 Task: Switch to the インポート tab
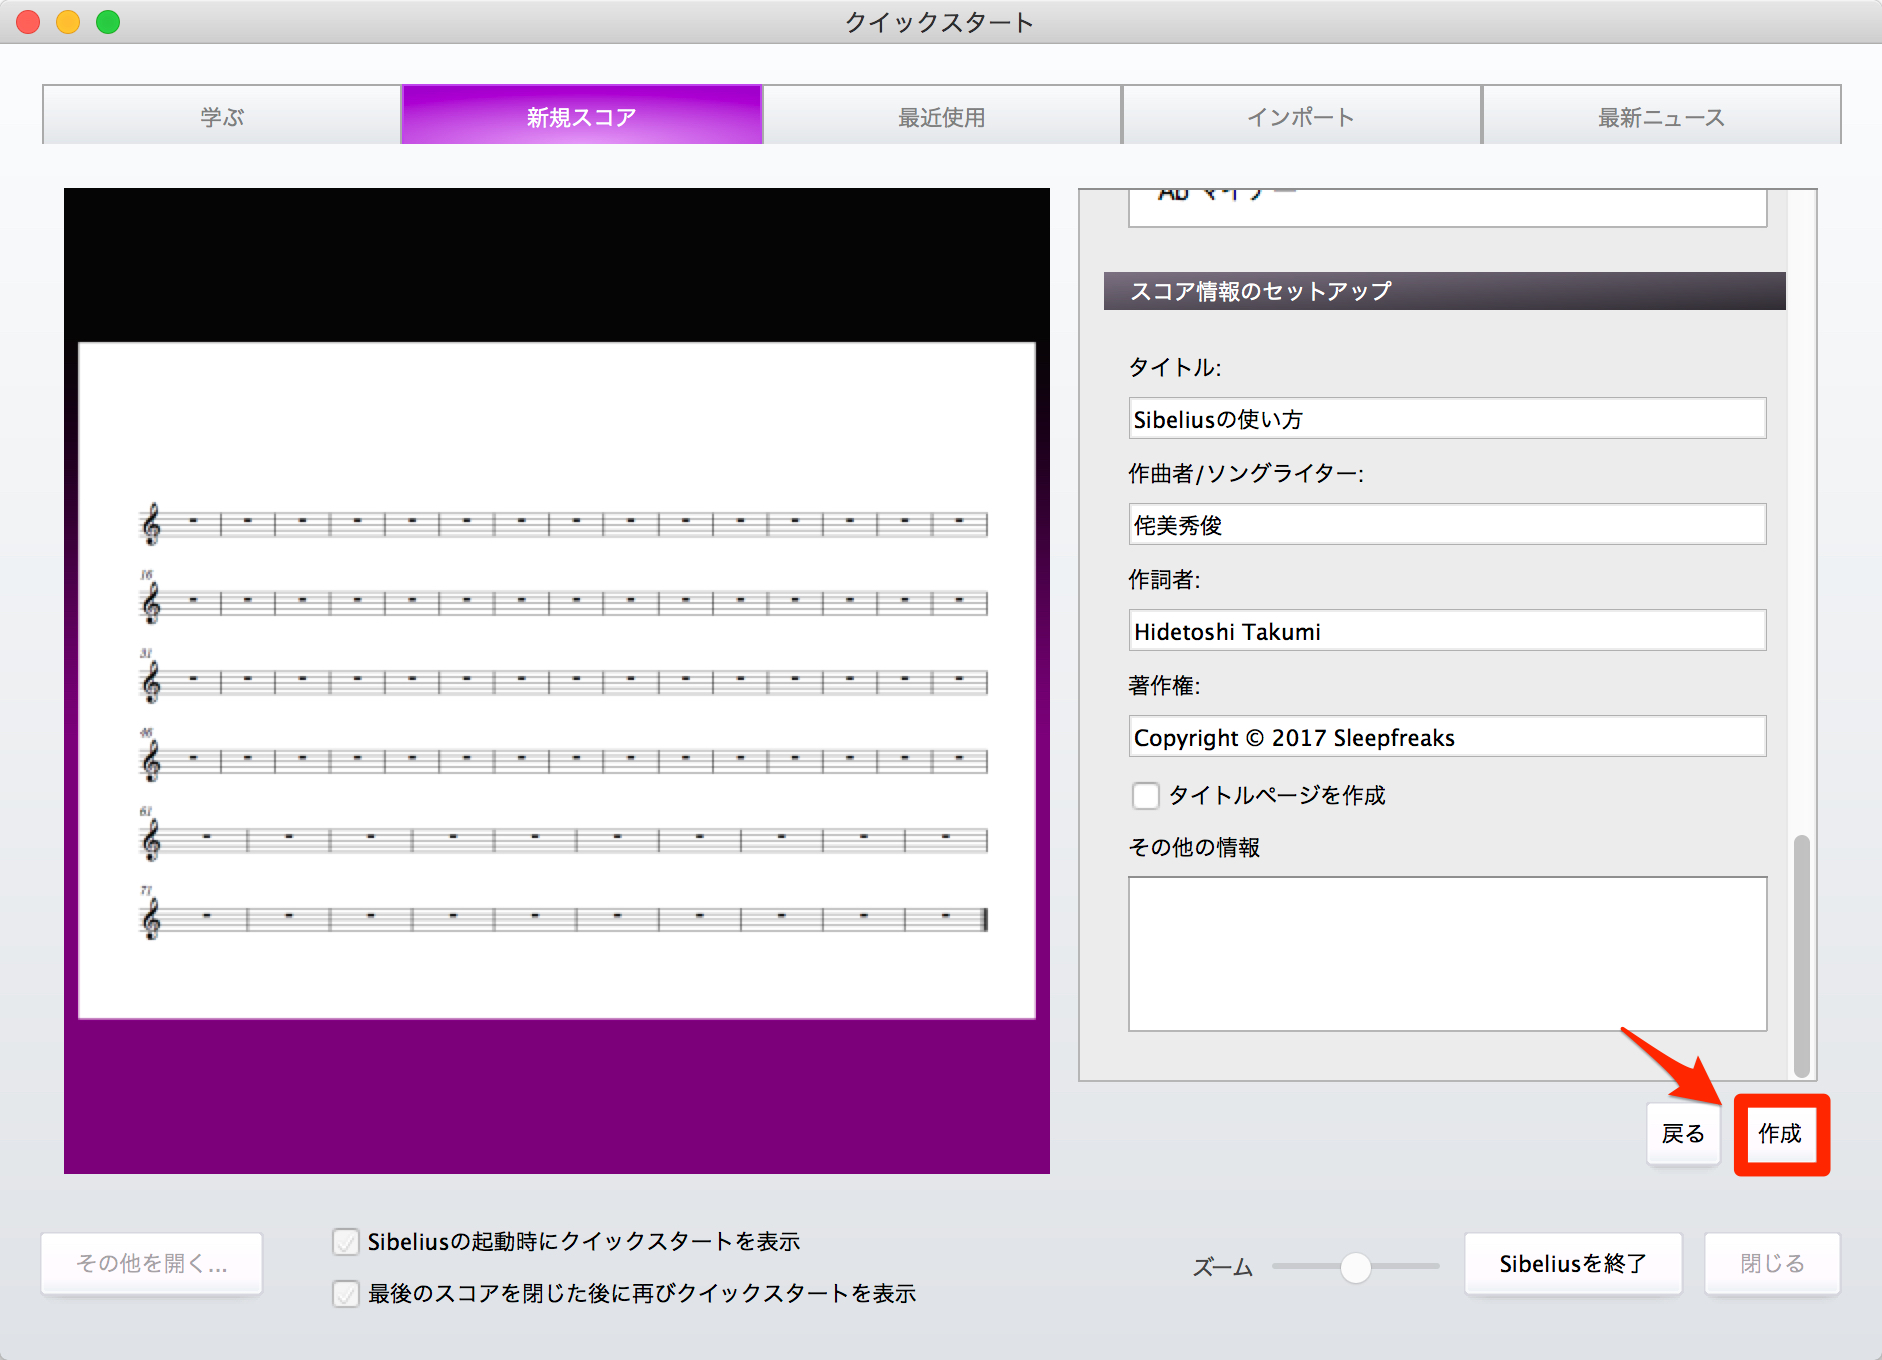click(x=1301, y=116)
